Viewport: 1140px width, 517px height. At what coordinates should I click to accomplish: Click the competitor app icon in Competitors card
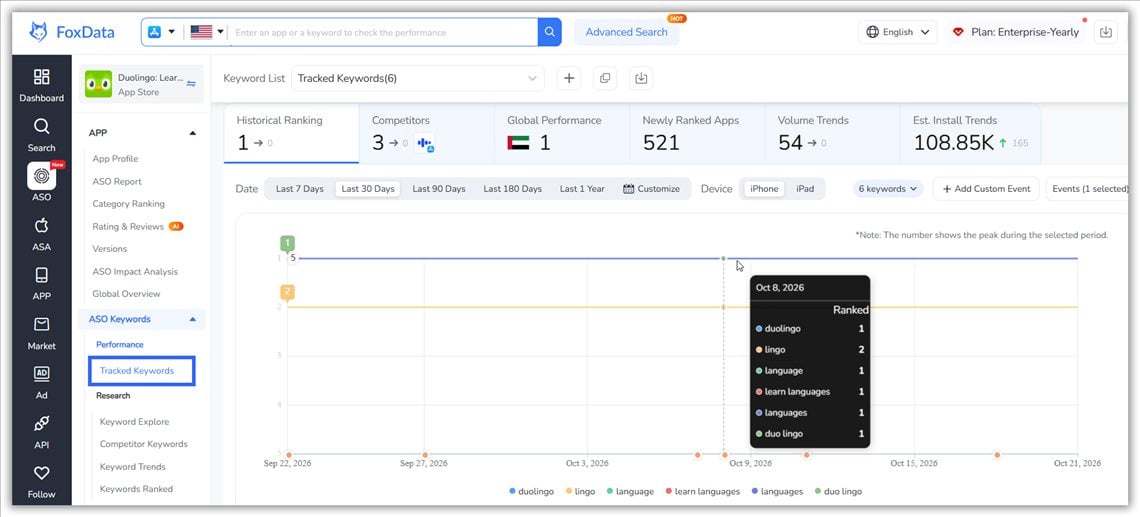pyautogui.click(x=425, y=143)
